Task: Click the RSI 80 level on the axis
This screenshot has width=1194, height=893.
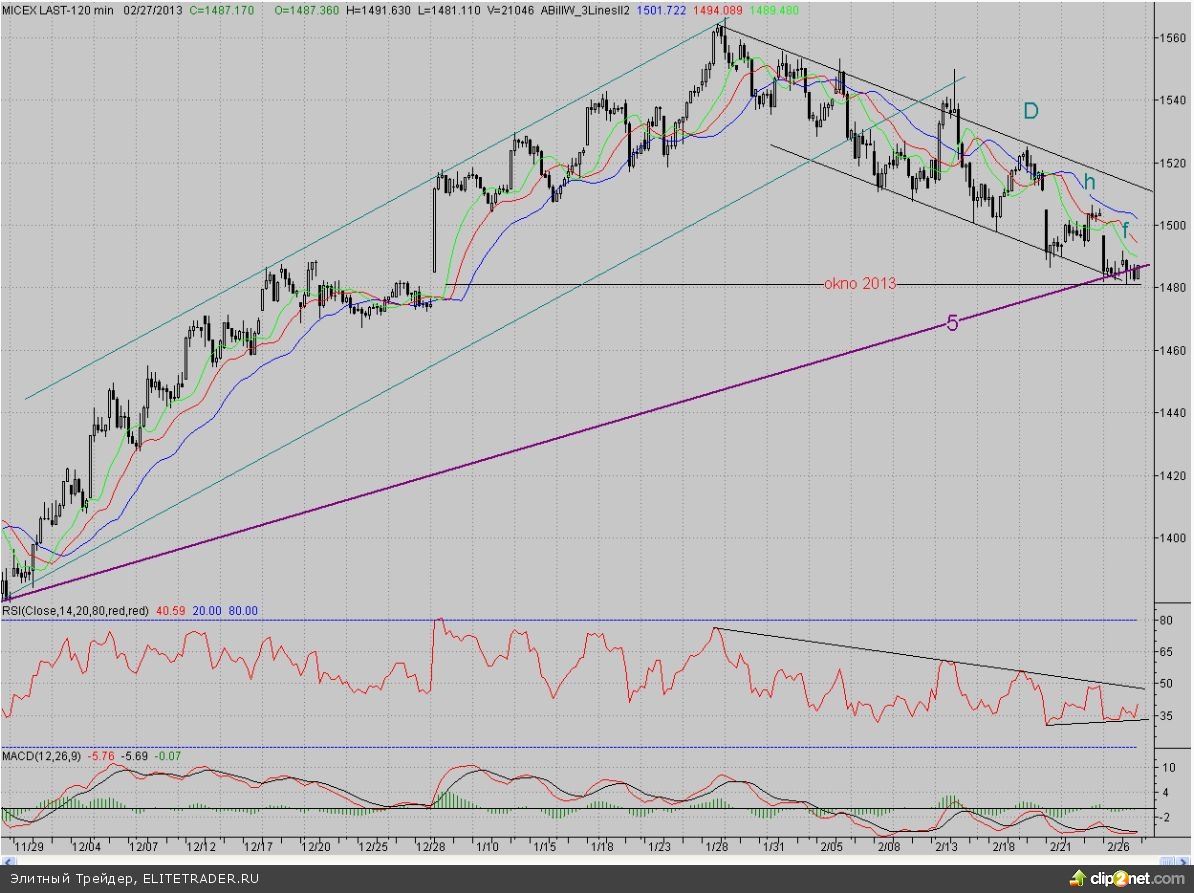Action: click(x=1165, y=620)
